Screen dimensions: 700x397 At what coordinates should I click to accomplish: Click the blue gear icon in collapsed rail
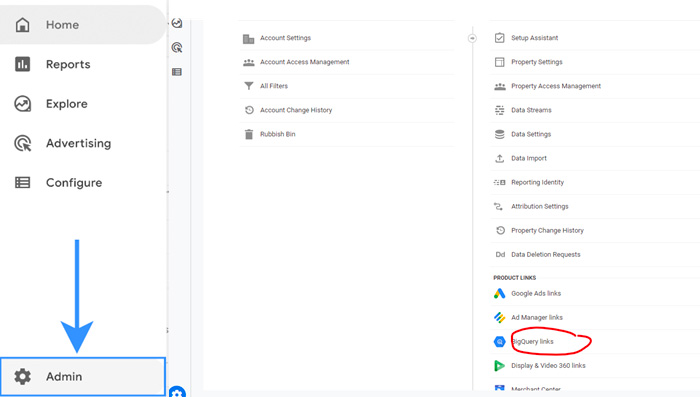177,392
